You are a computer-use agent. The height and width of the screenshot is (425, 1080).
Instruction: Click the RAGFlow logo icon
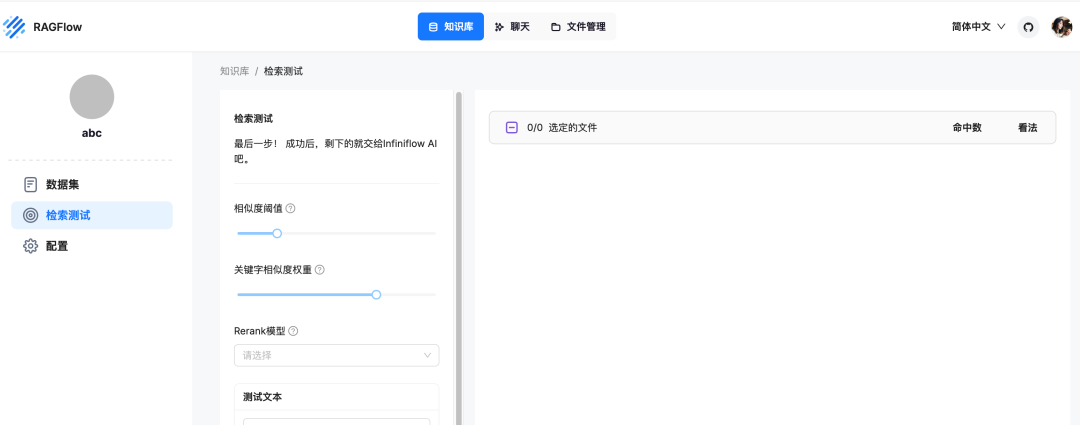point(14,27)
